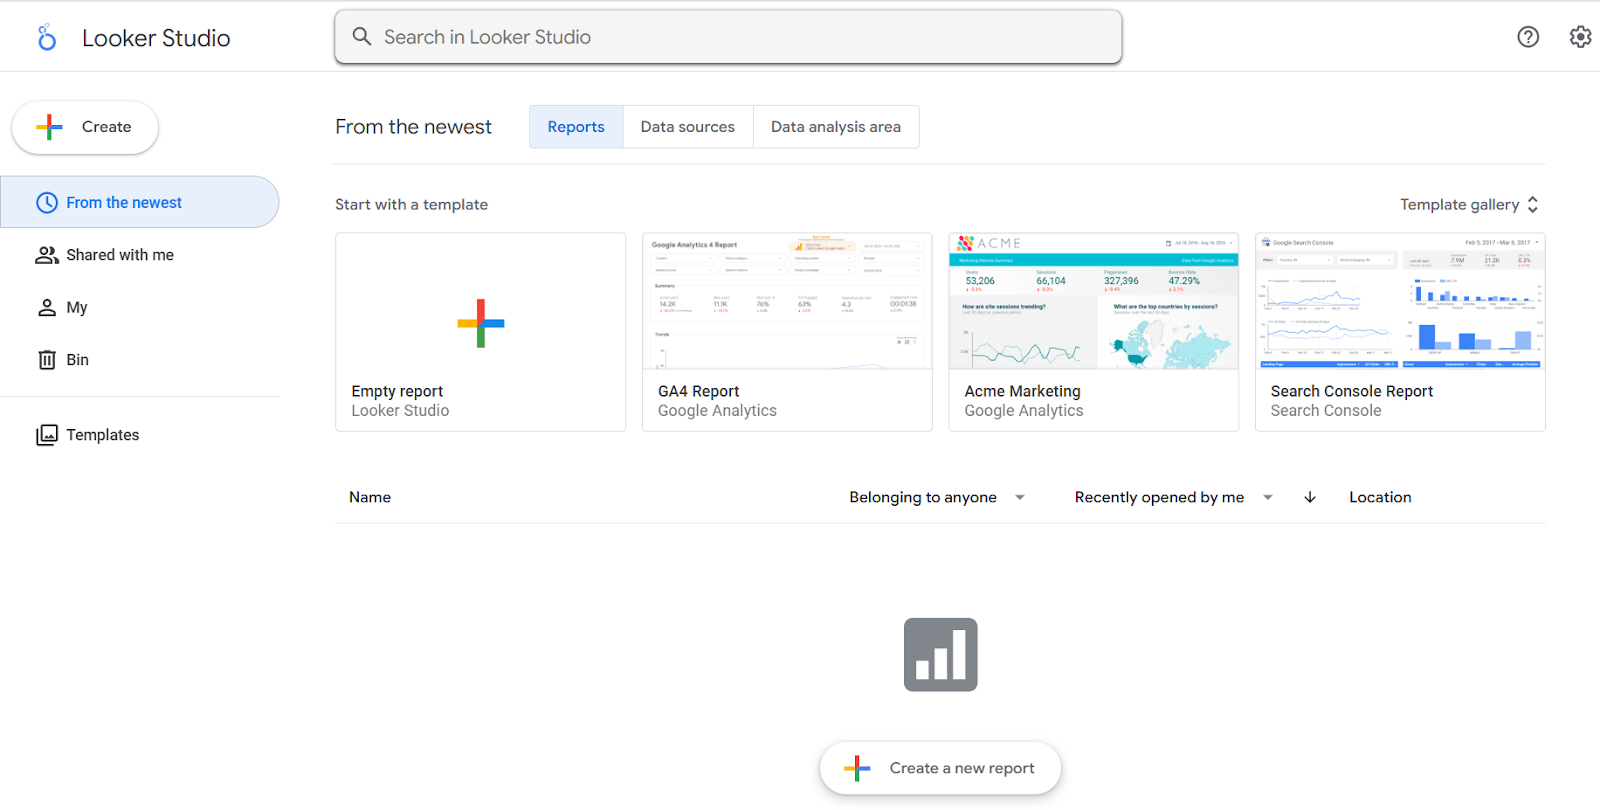
Task: Switch to the Data sources tab
Action: [x=688, y=127]
